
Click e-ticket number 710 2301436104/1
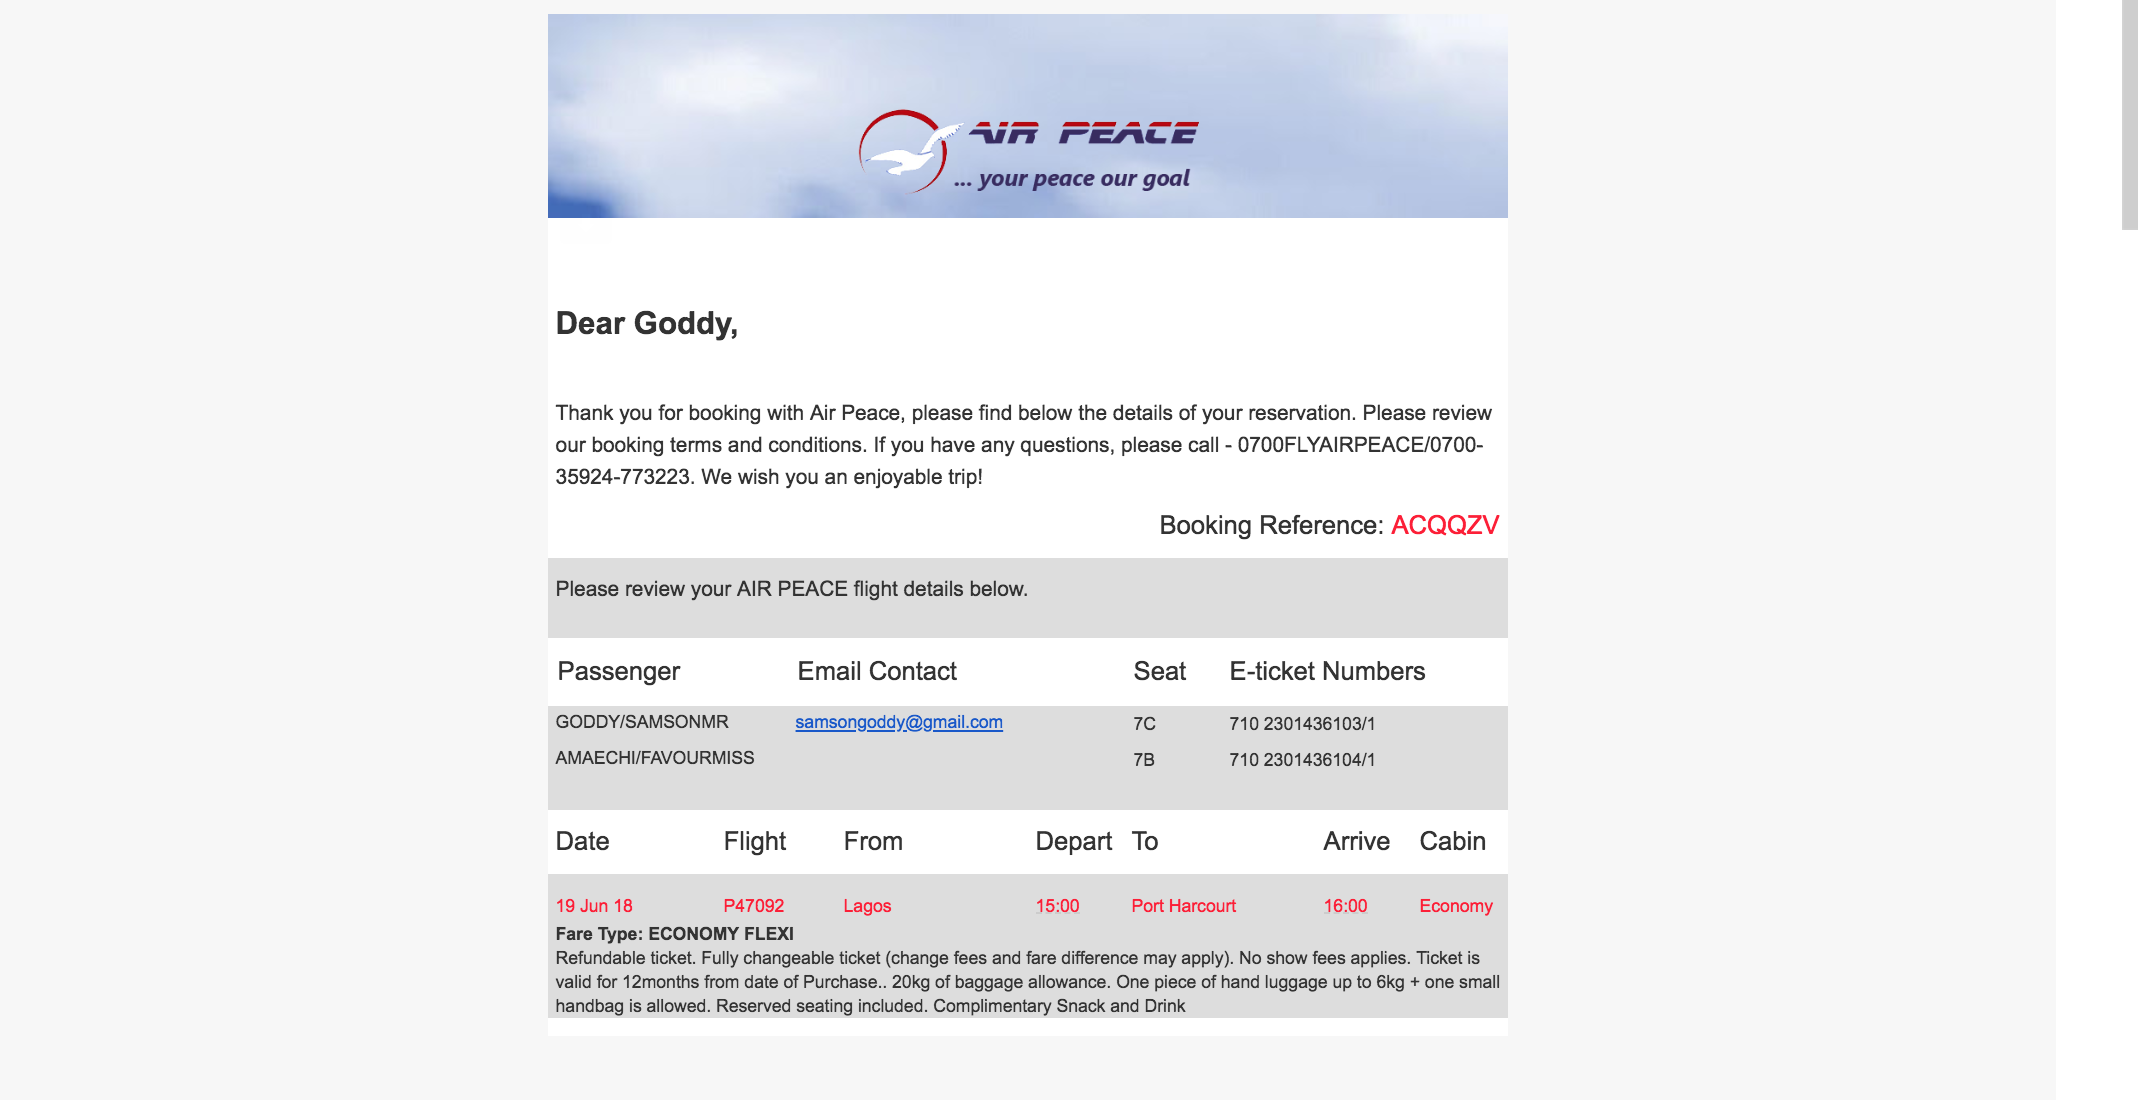click(x=1302, y=760)
